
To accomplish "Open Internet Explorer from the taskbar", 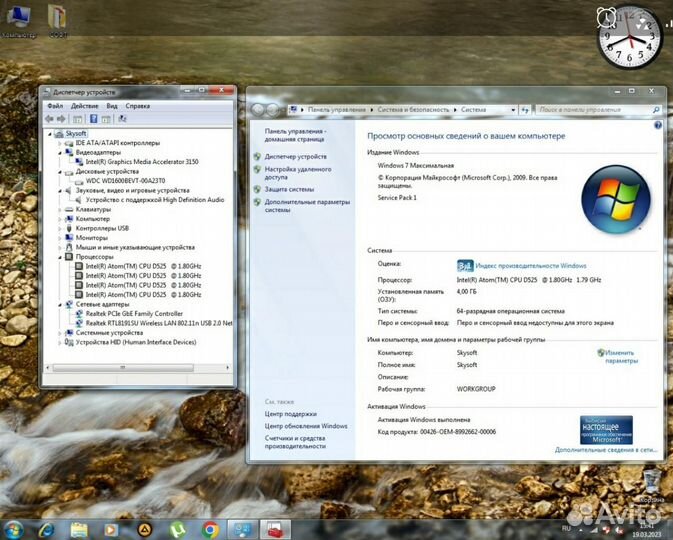I will (x=48, y=528).
